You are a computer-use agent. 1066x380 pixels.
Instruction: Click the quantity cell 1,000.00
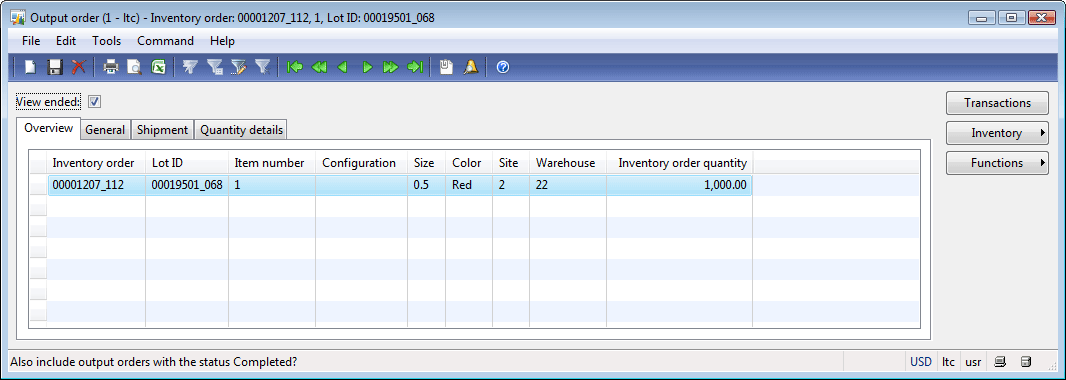click(679, 185)
